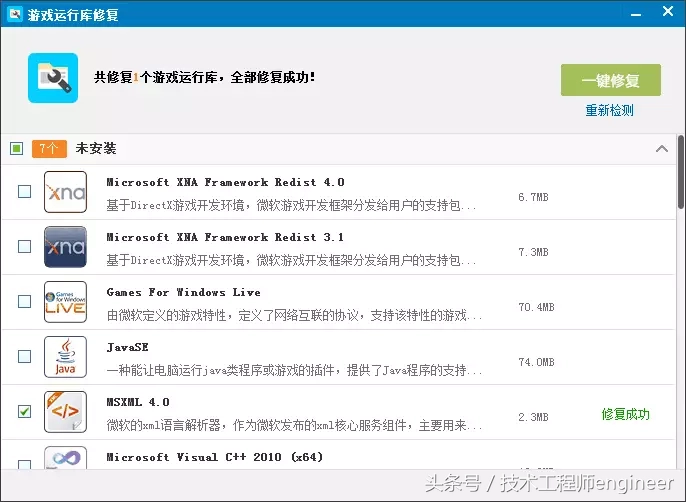Uncheck the MSXML 4.0 checkbox
The height and width of the screenshot is (502, 686).
coord(24,411)
